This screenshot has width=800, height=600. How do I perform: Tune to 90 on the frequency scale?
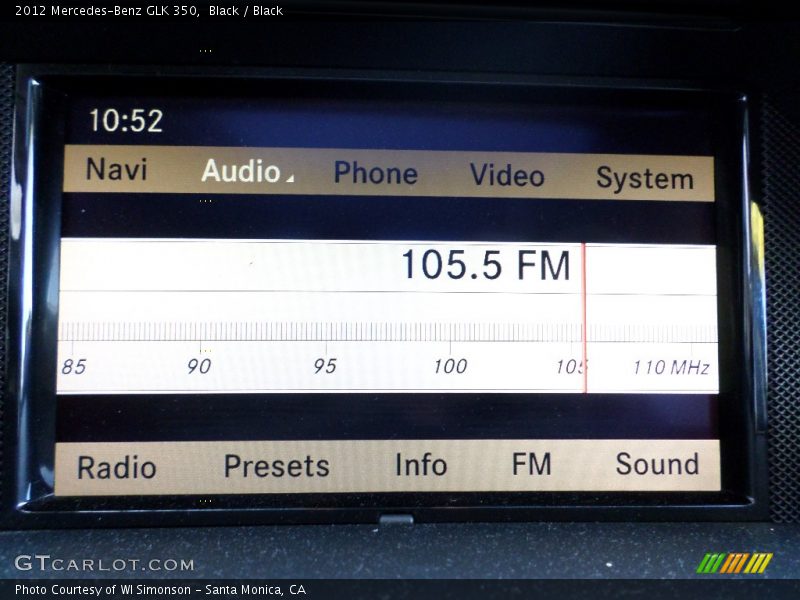point(199,366)
